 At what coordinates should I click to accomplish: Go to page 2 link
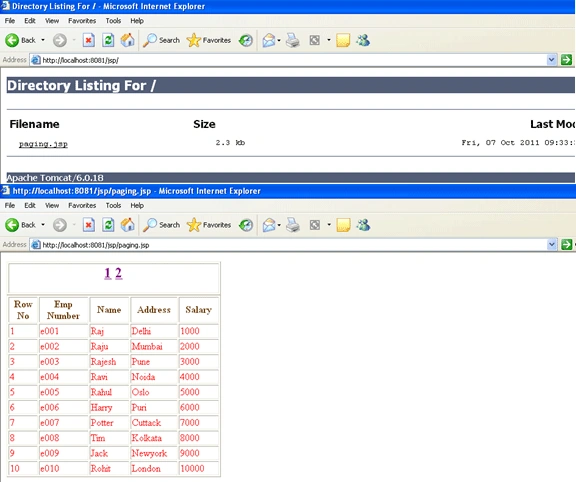pos(118,273)
